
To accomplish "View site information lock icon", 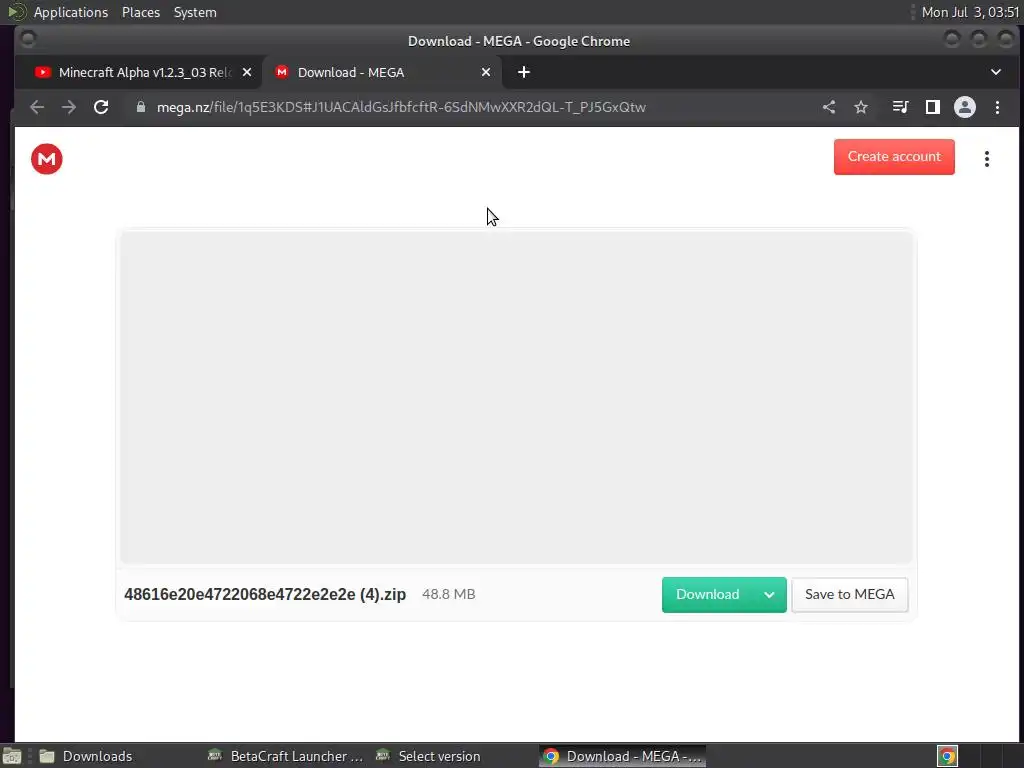I will tap(140, 107).
